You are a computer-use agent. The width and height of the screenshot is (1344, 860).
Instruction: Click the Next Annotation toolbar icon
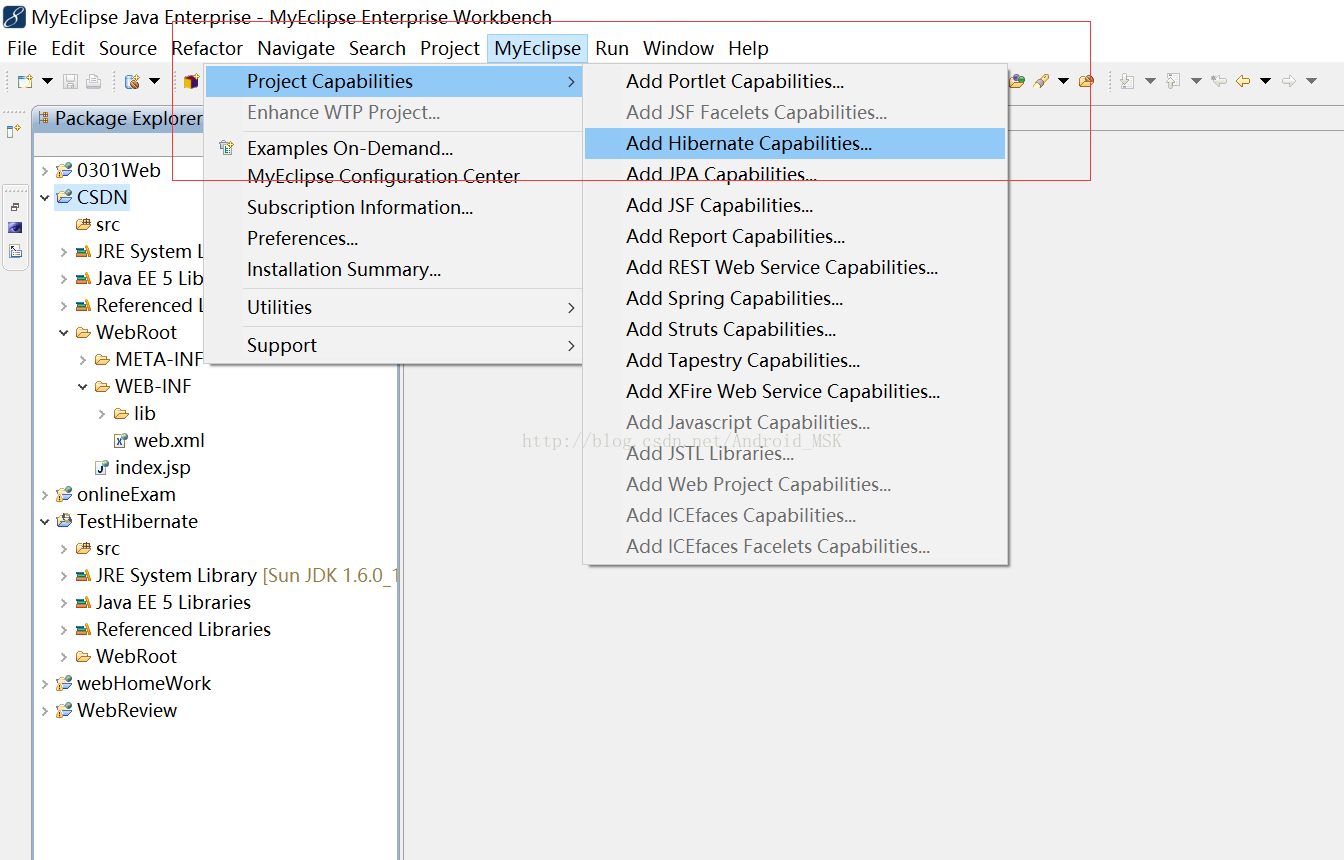click(x=1127, y=81)
